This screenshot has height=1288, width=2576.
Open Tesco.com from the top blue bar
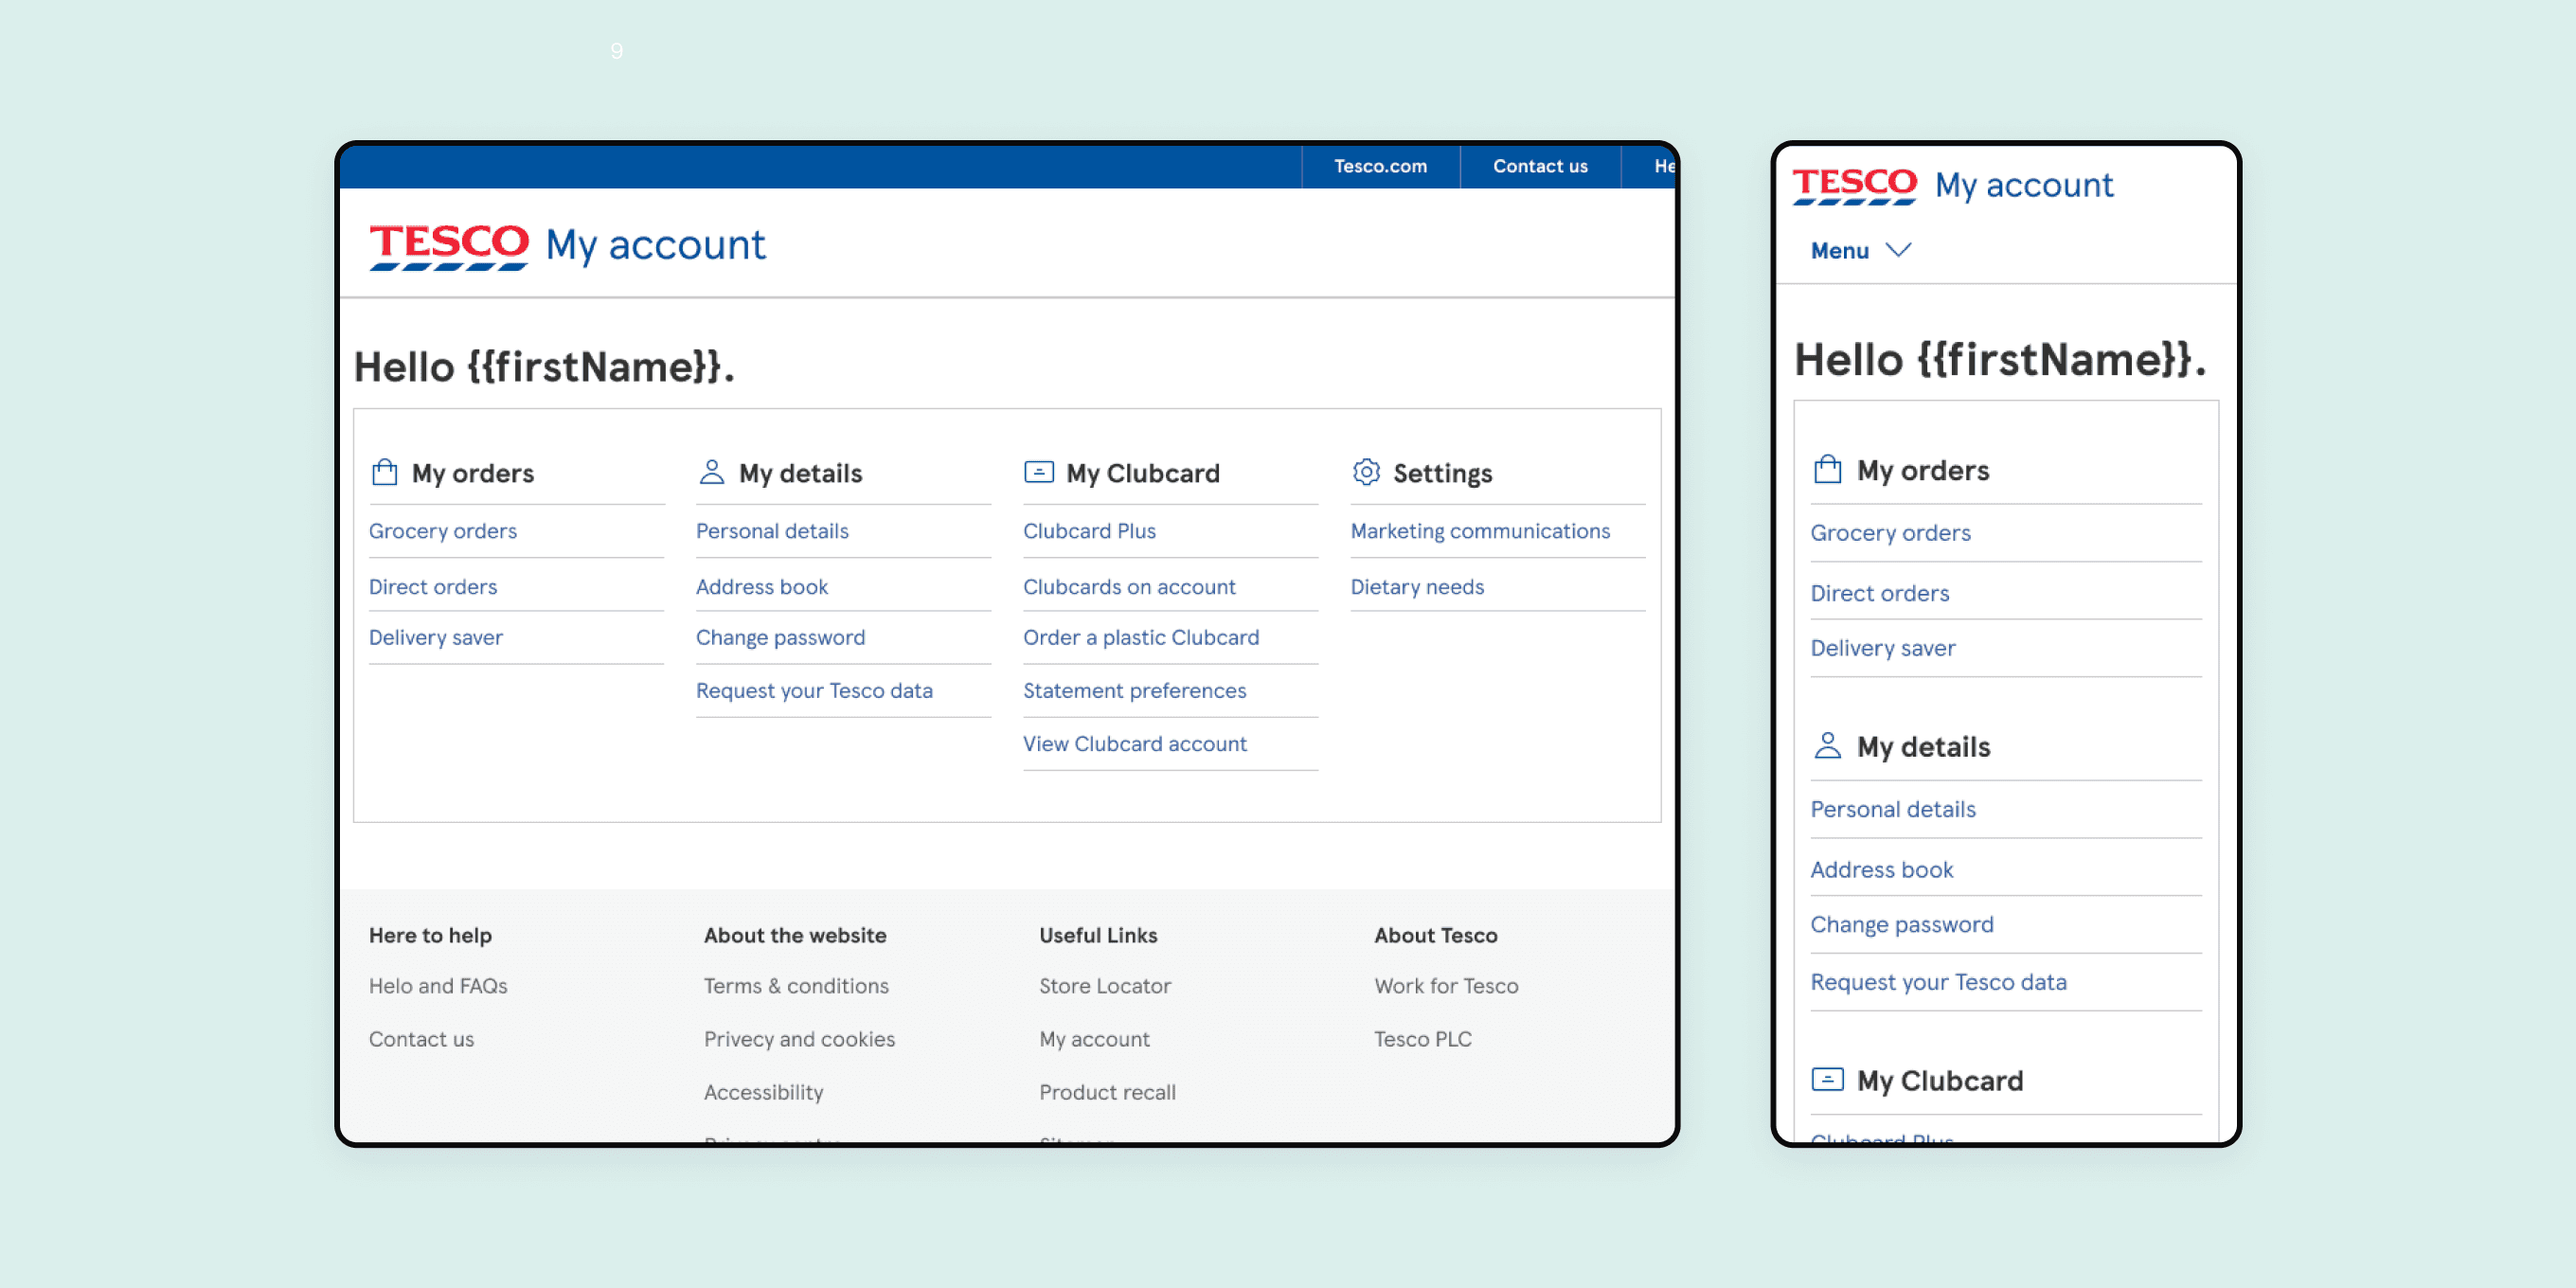point(1380,166)
